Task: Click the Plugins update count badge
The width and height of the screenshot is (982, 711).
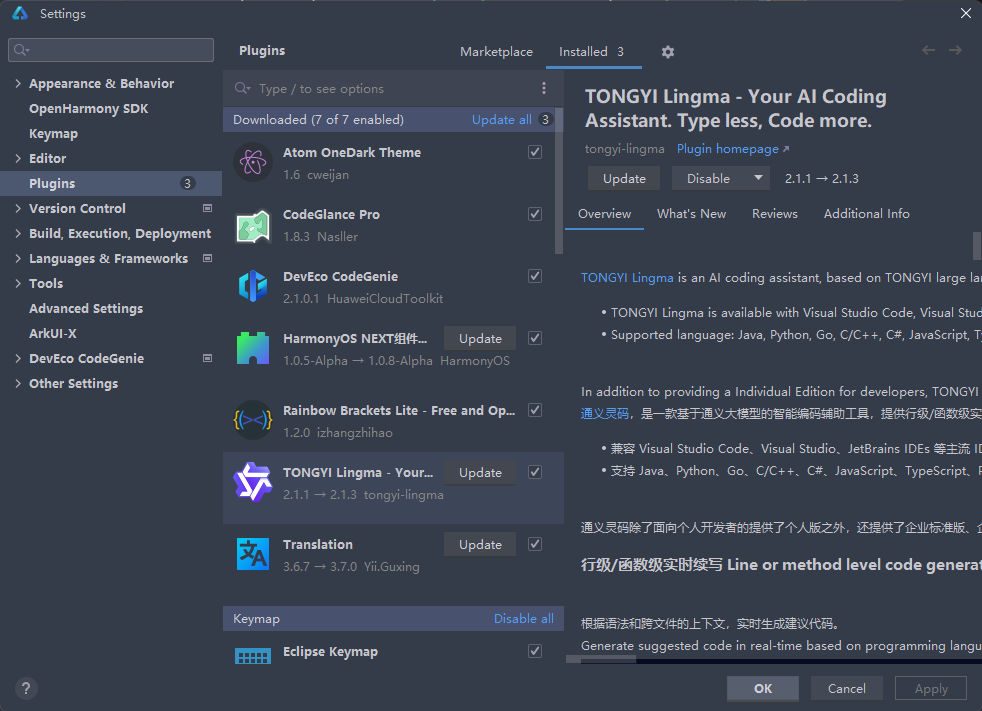Action: pyautogui.click(x=187, y=184)
